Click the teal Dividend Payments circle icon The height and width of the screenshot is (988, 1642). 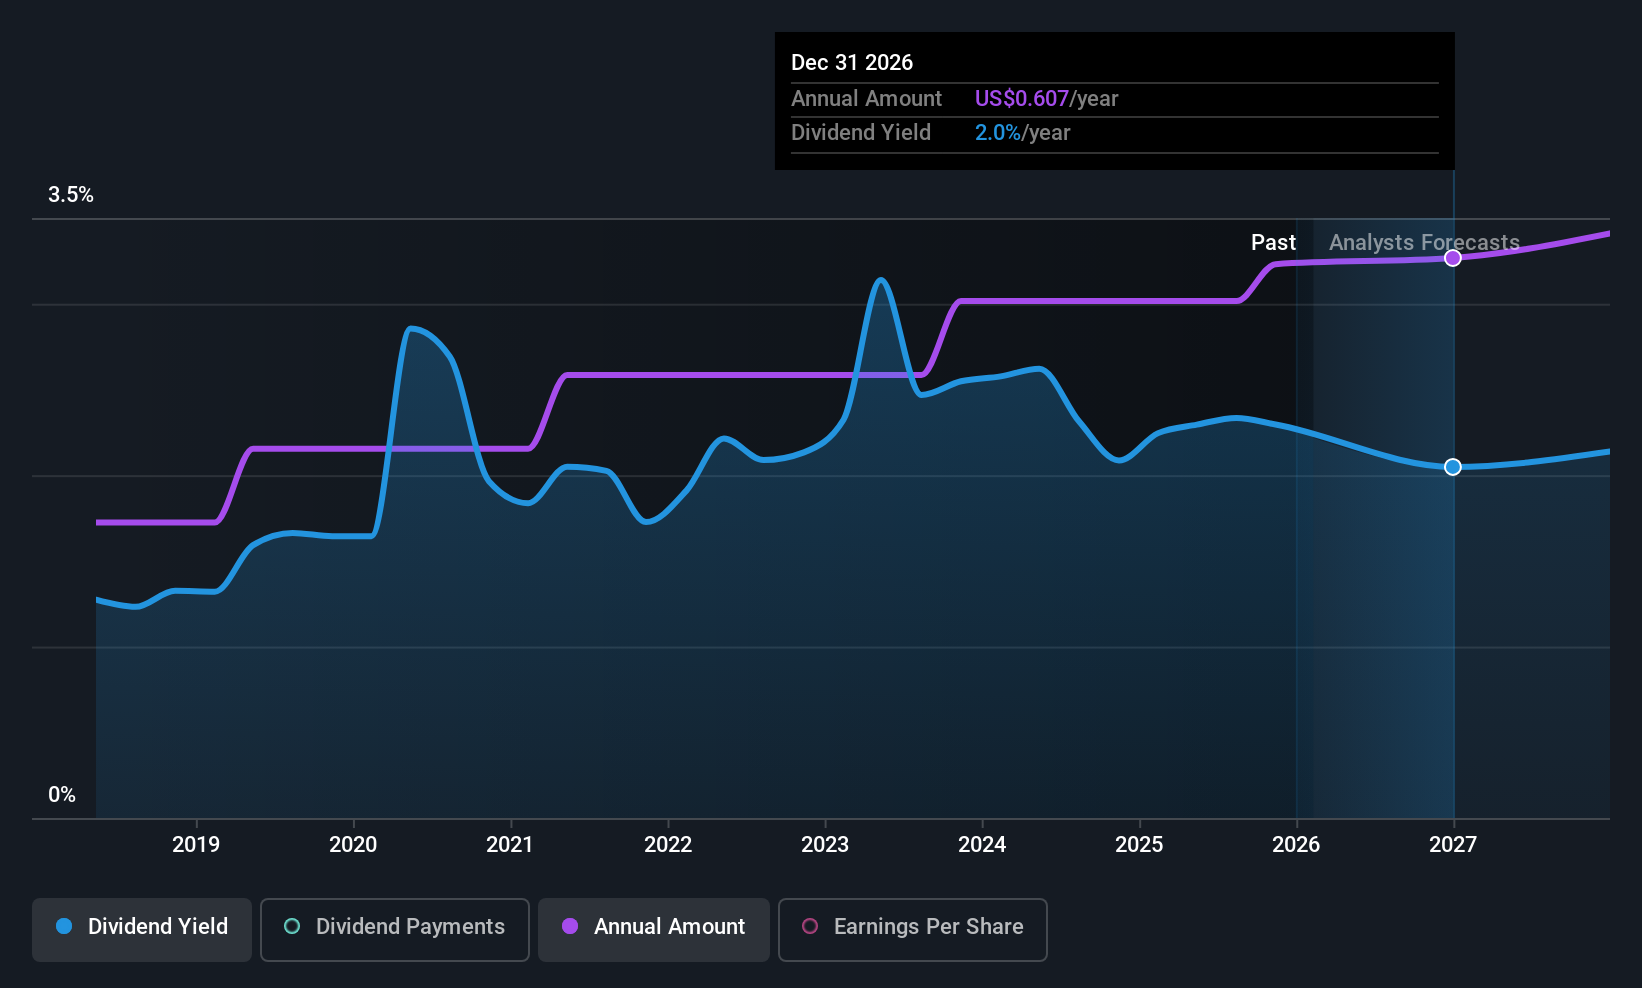(292, 926)
